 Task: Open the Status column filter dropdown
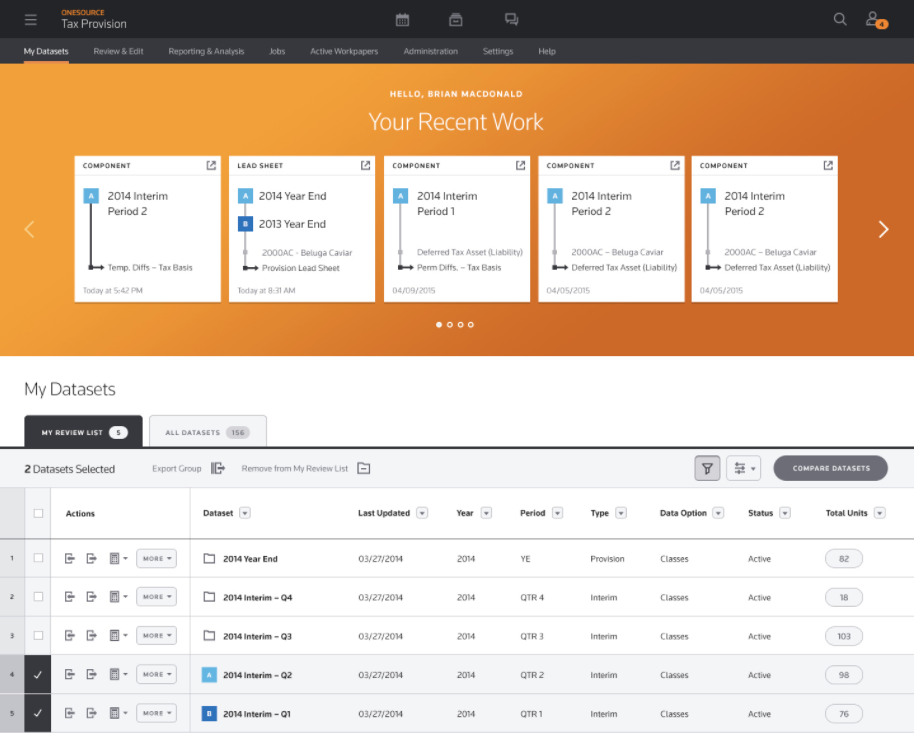pos(783,513)
